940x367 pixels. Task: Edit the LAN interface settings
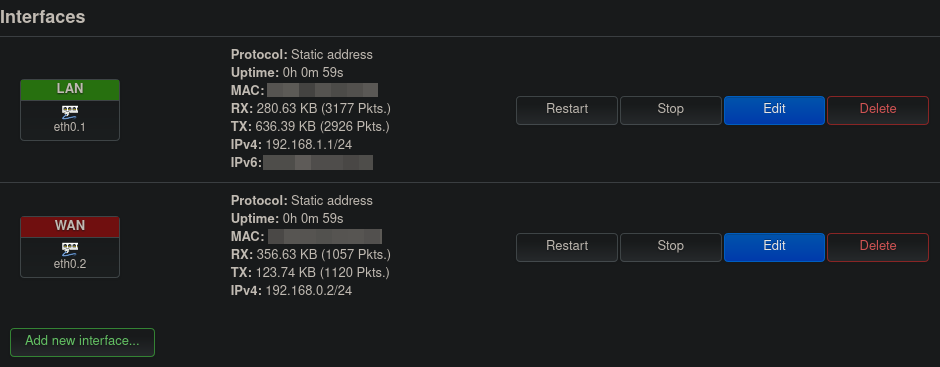coord(774,110)
